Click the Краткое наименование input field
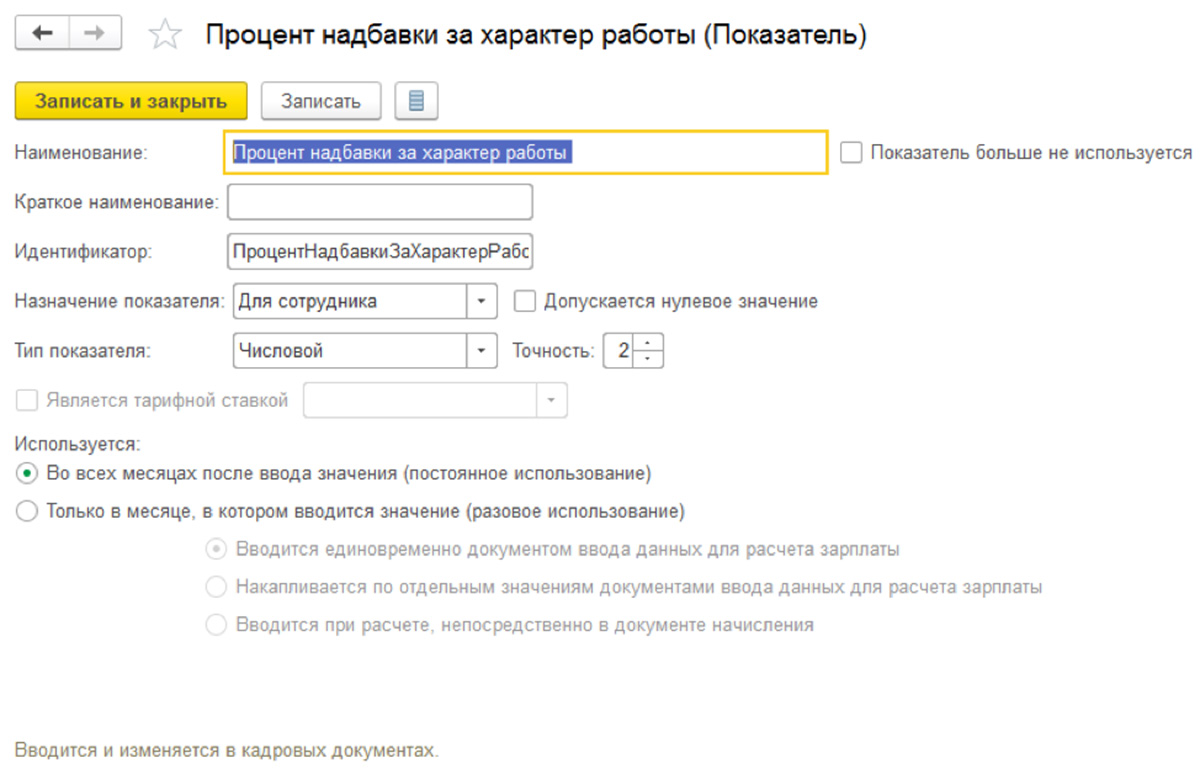Image resolution: width=1200 pixels, height=774 pixels. (x=380, y=201)
